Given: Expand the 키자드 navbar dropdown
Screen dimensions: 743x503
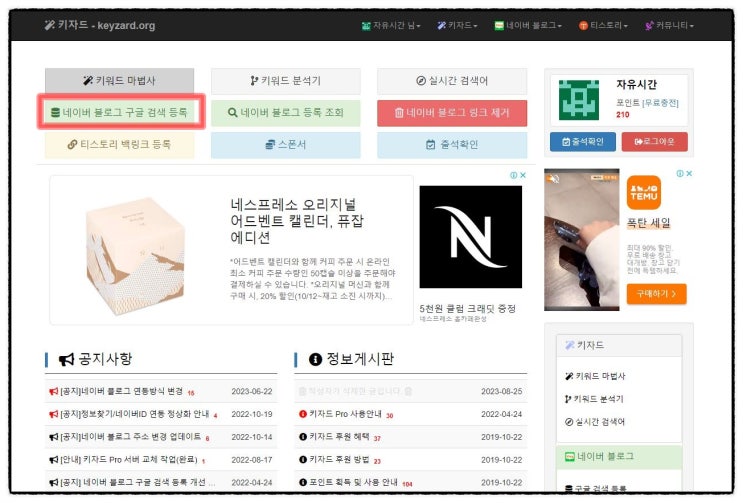Looking at the screenshot, I should pyautogui.click(x=457, y=25).
